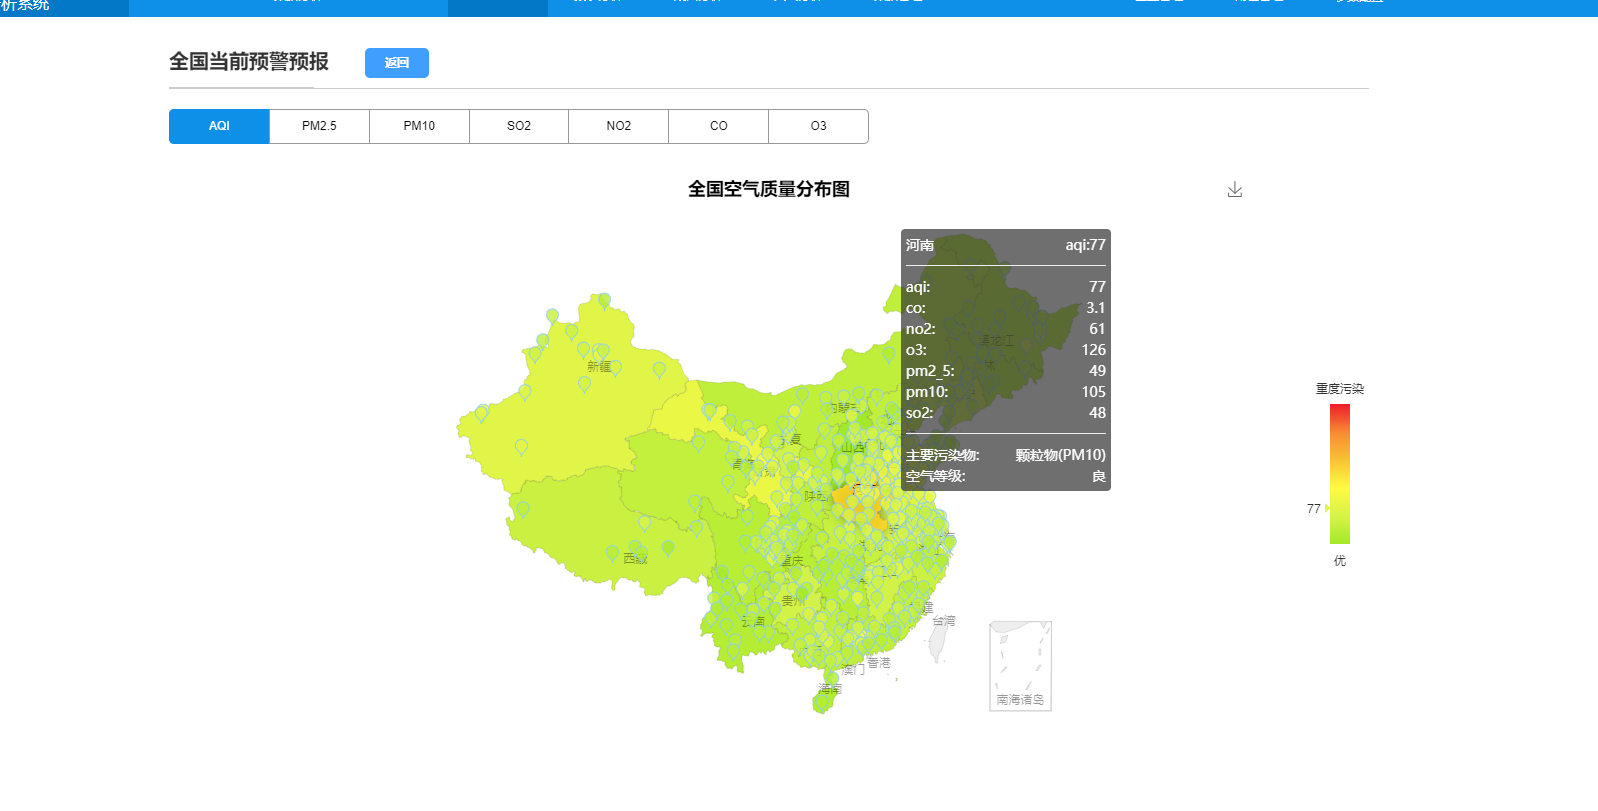
Task: Download the air quality map image
Action: (1235, 190)
